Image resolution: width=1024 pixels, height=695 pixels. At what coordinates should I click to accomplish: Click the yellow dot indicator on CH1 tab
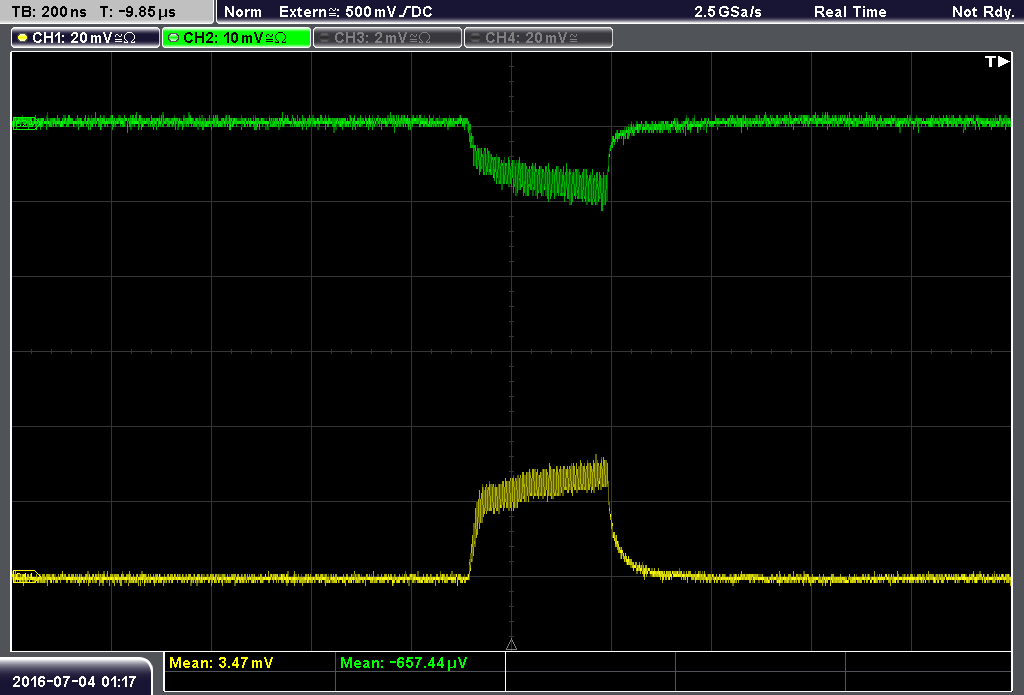tap(23, 38)
